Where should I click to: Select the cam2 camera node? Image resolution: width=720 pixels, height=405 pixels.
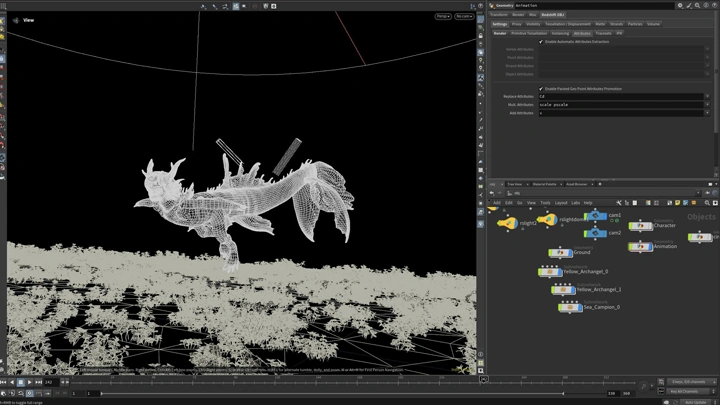tap(595, 233)
